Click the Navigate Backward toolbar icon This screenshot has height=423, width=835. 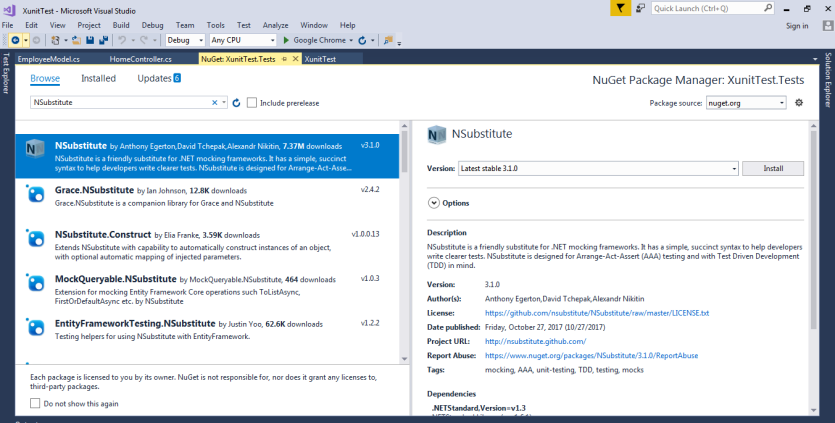(x=14, y=40)
